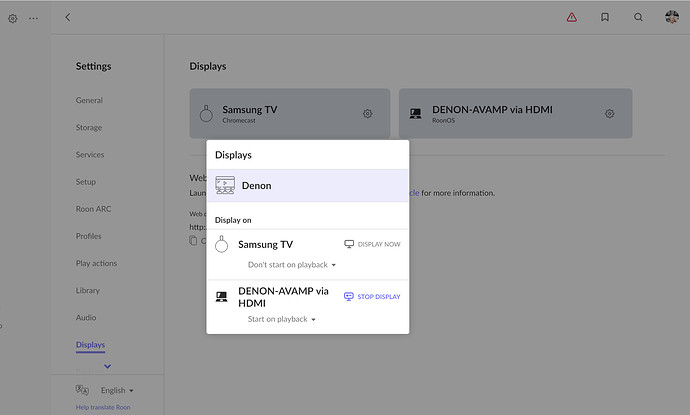Open Samsung TV card settings gear
The height and width of the screenshot is (415, 690).
367,114
